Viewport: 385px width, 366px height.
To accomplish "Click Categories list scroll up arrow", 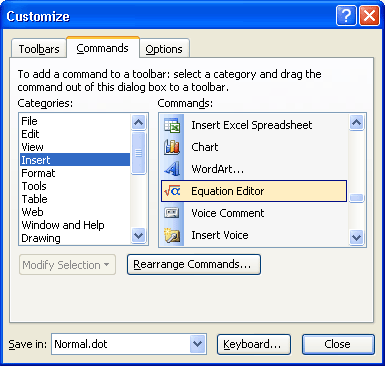I will [138, 122].
